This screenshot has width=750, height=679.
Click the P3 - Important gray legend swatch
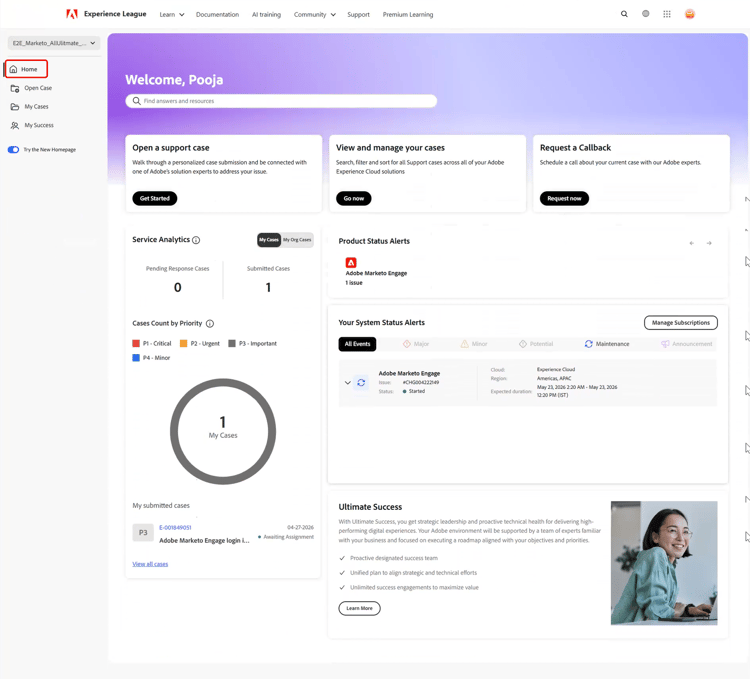pyautogui.click(x=232, y=344)
